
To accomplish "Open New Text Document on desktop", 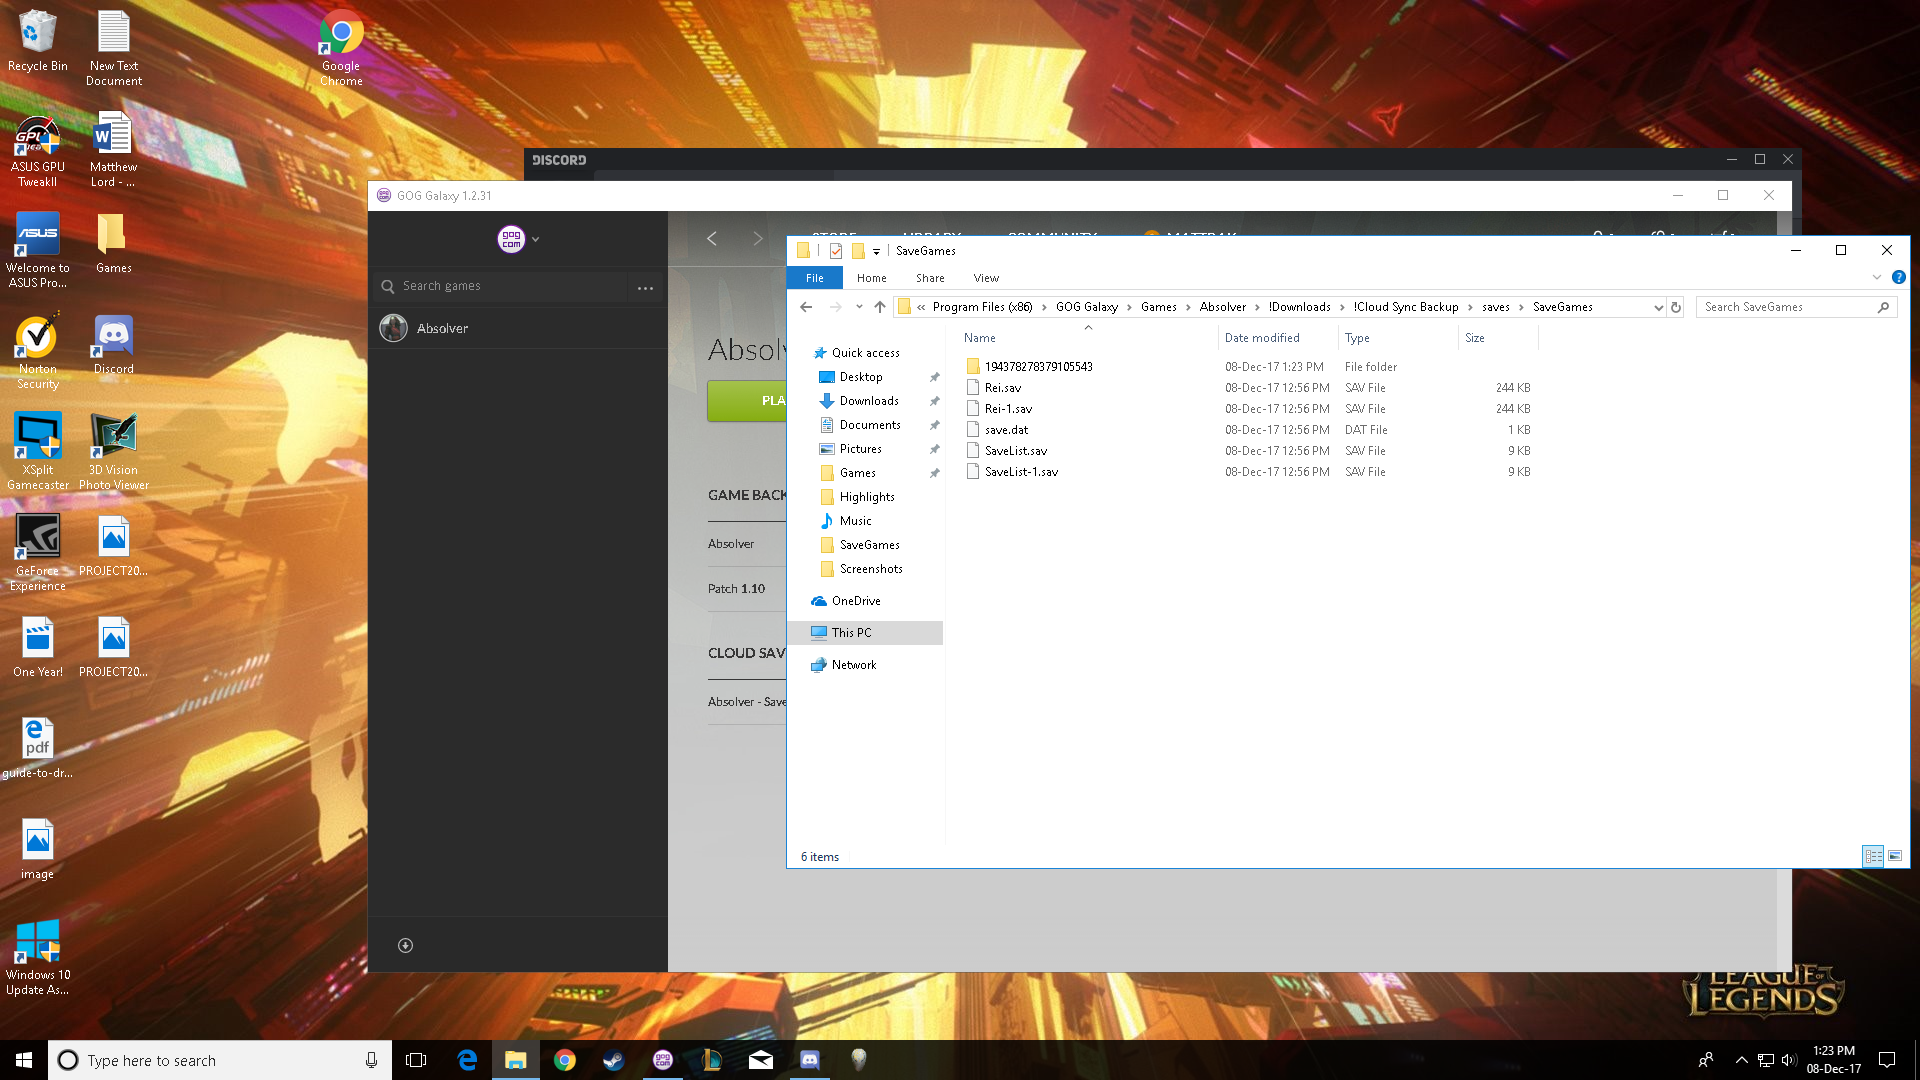I will [113, 47].
